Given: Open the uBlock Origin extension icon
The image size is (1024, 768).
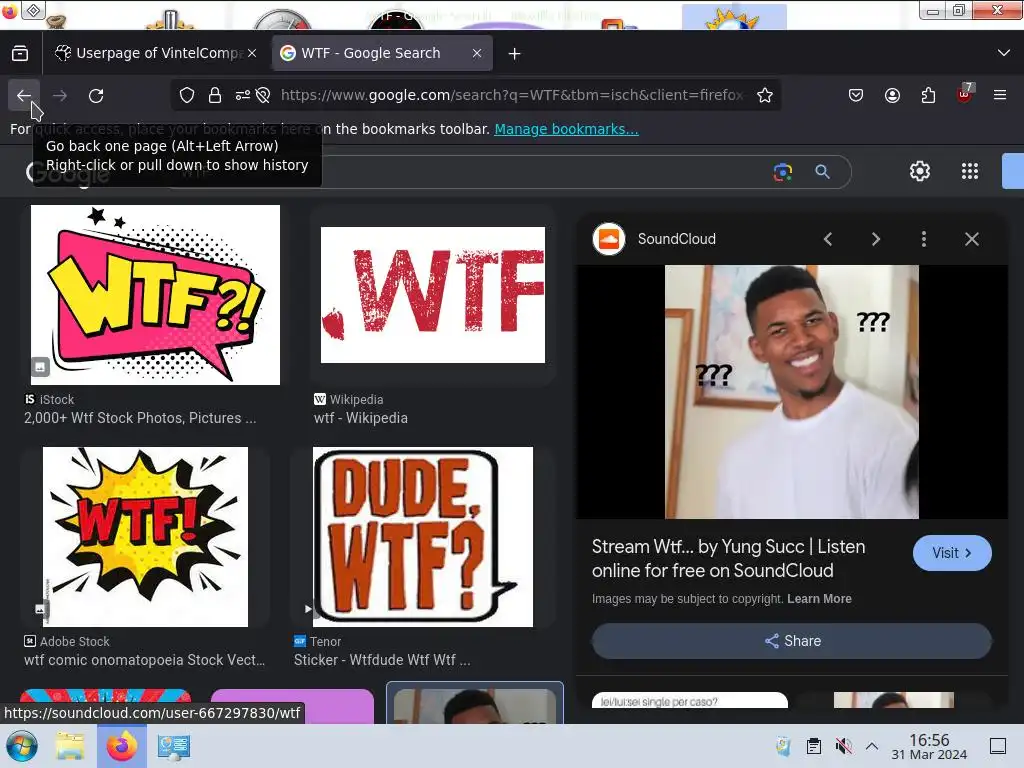Looking at the screenshot, I should point(964,95).
